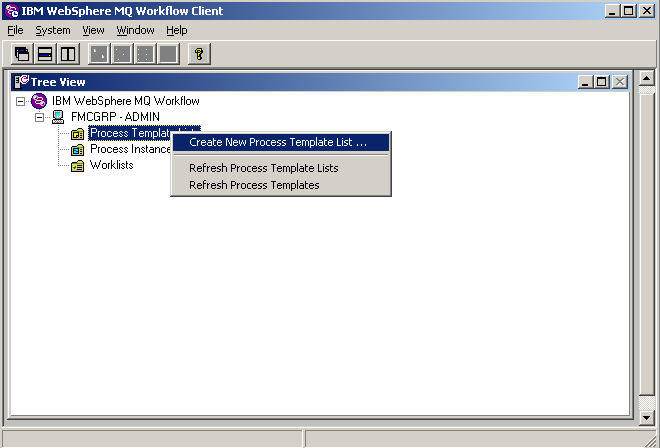Click the Worklists folder icon
The image size is (660, 448).
tap(77, 166)
